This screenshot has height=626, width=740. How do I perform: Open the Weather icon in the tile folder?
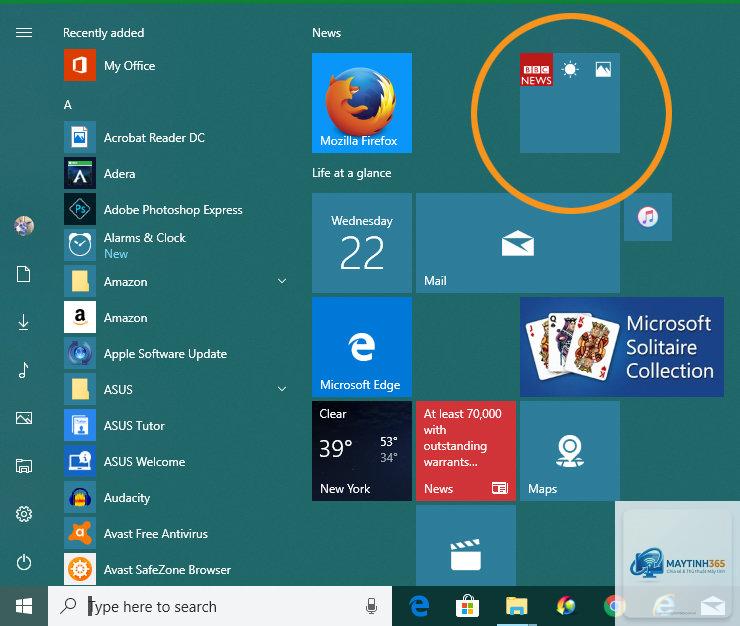(570, 69)
